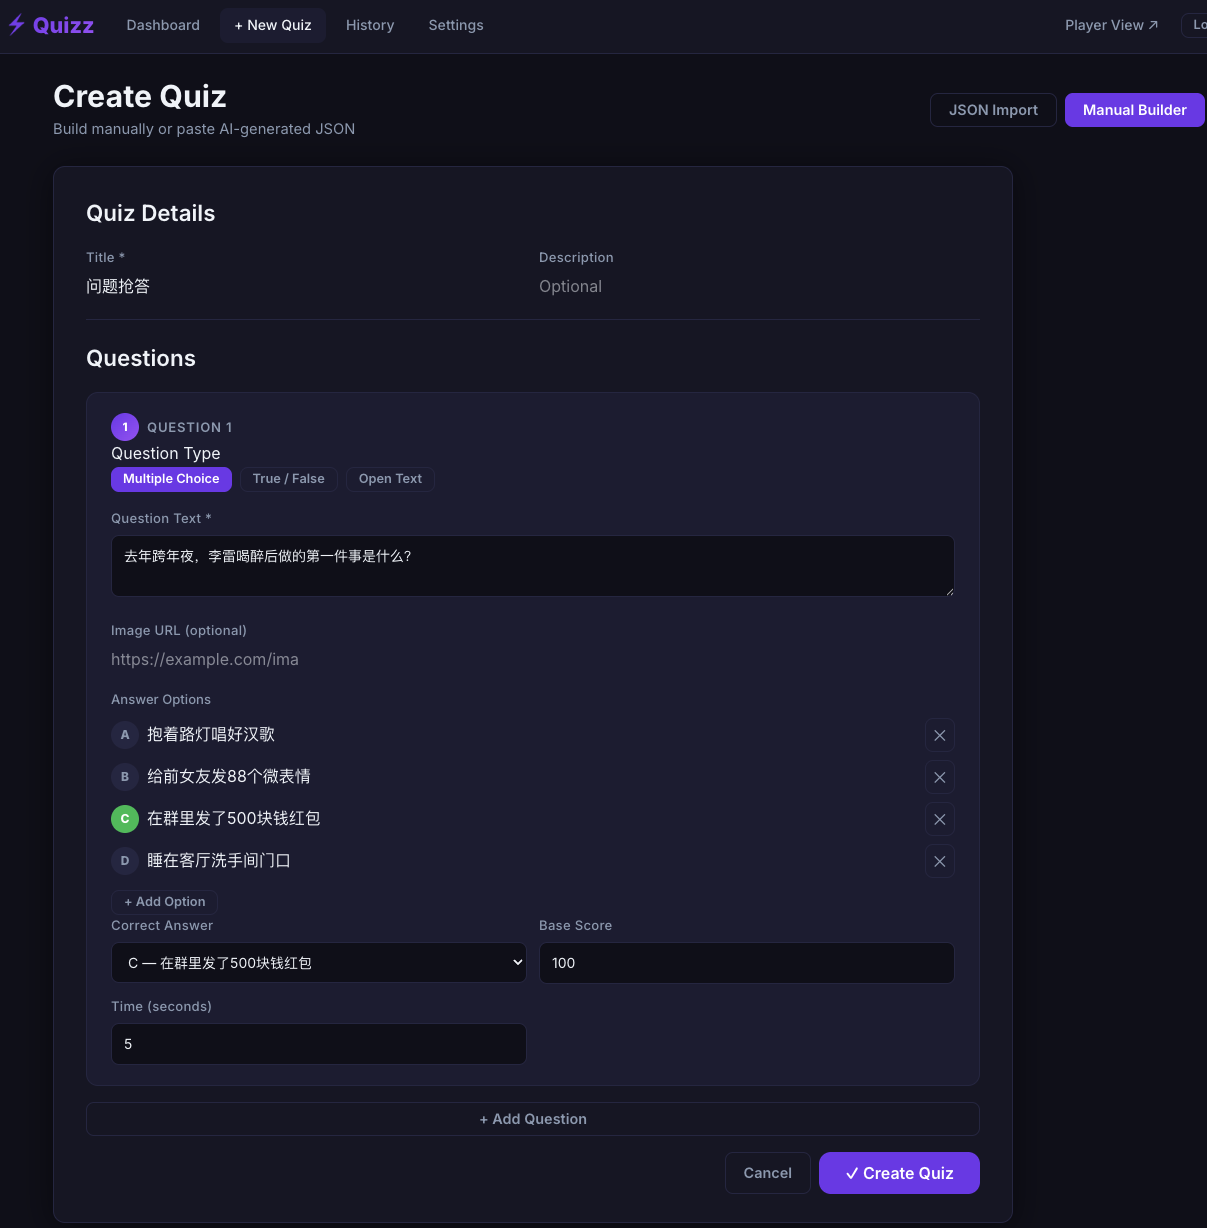Image resolution: width=1207 pixels, height=1228 pixels.
Task: Open the Settings tab
Action: 456,25
